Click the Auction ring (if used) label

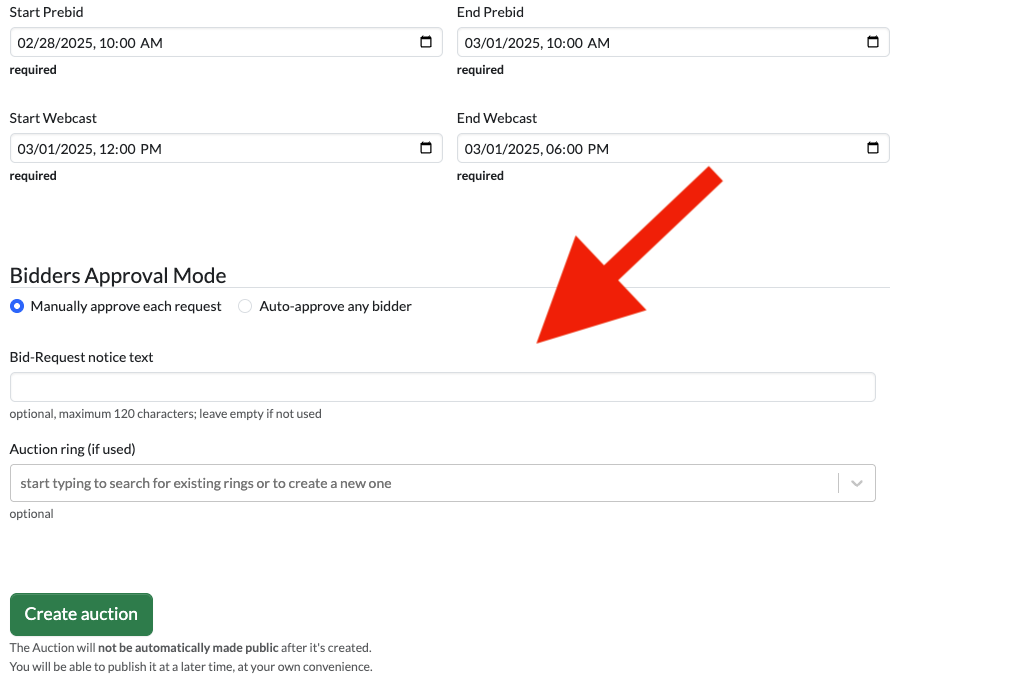click(72, 449)
